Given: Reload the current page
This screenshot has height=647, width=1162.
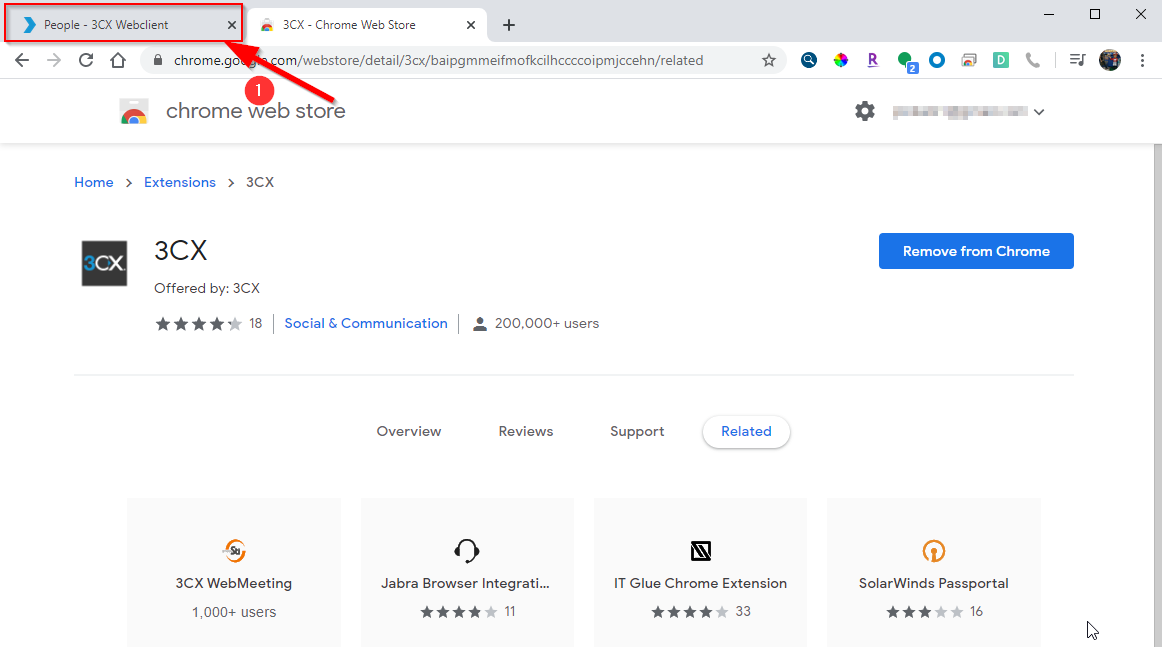Looking at the screenshot, I should (x=86, y=60).
